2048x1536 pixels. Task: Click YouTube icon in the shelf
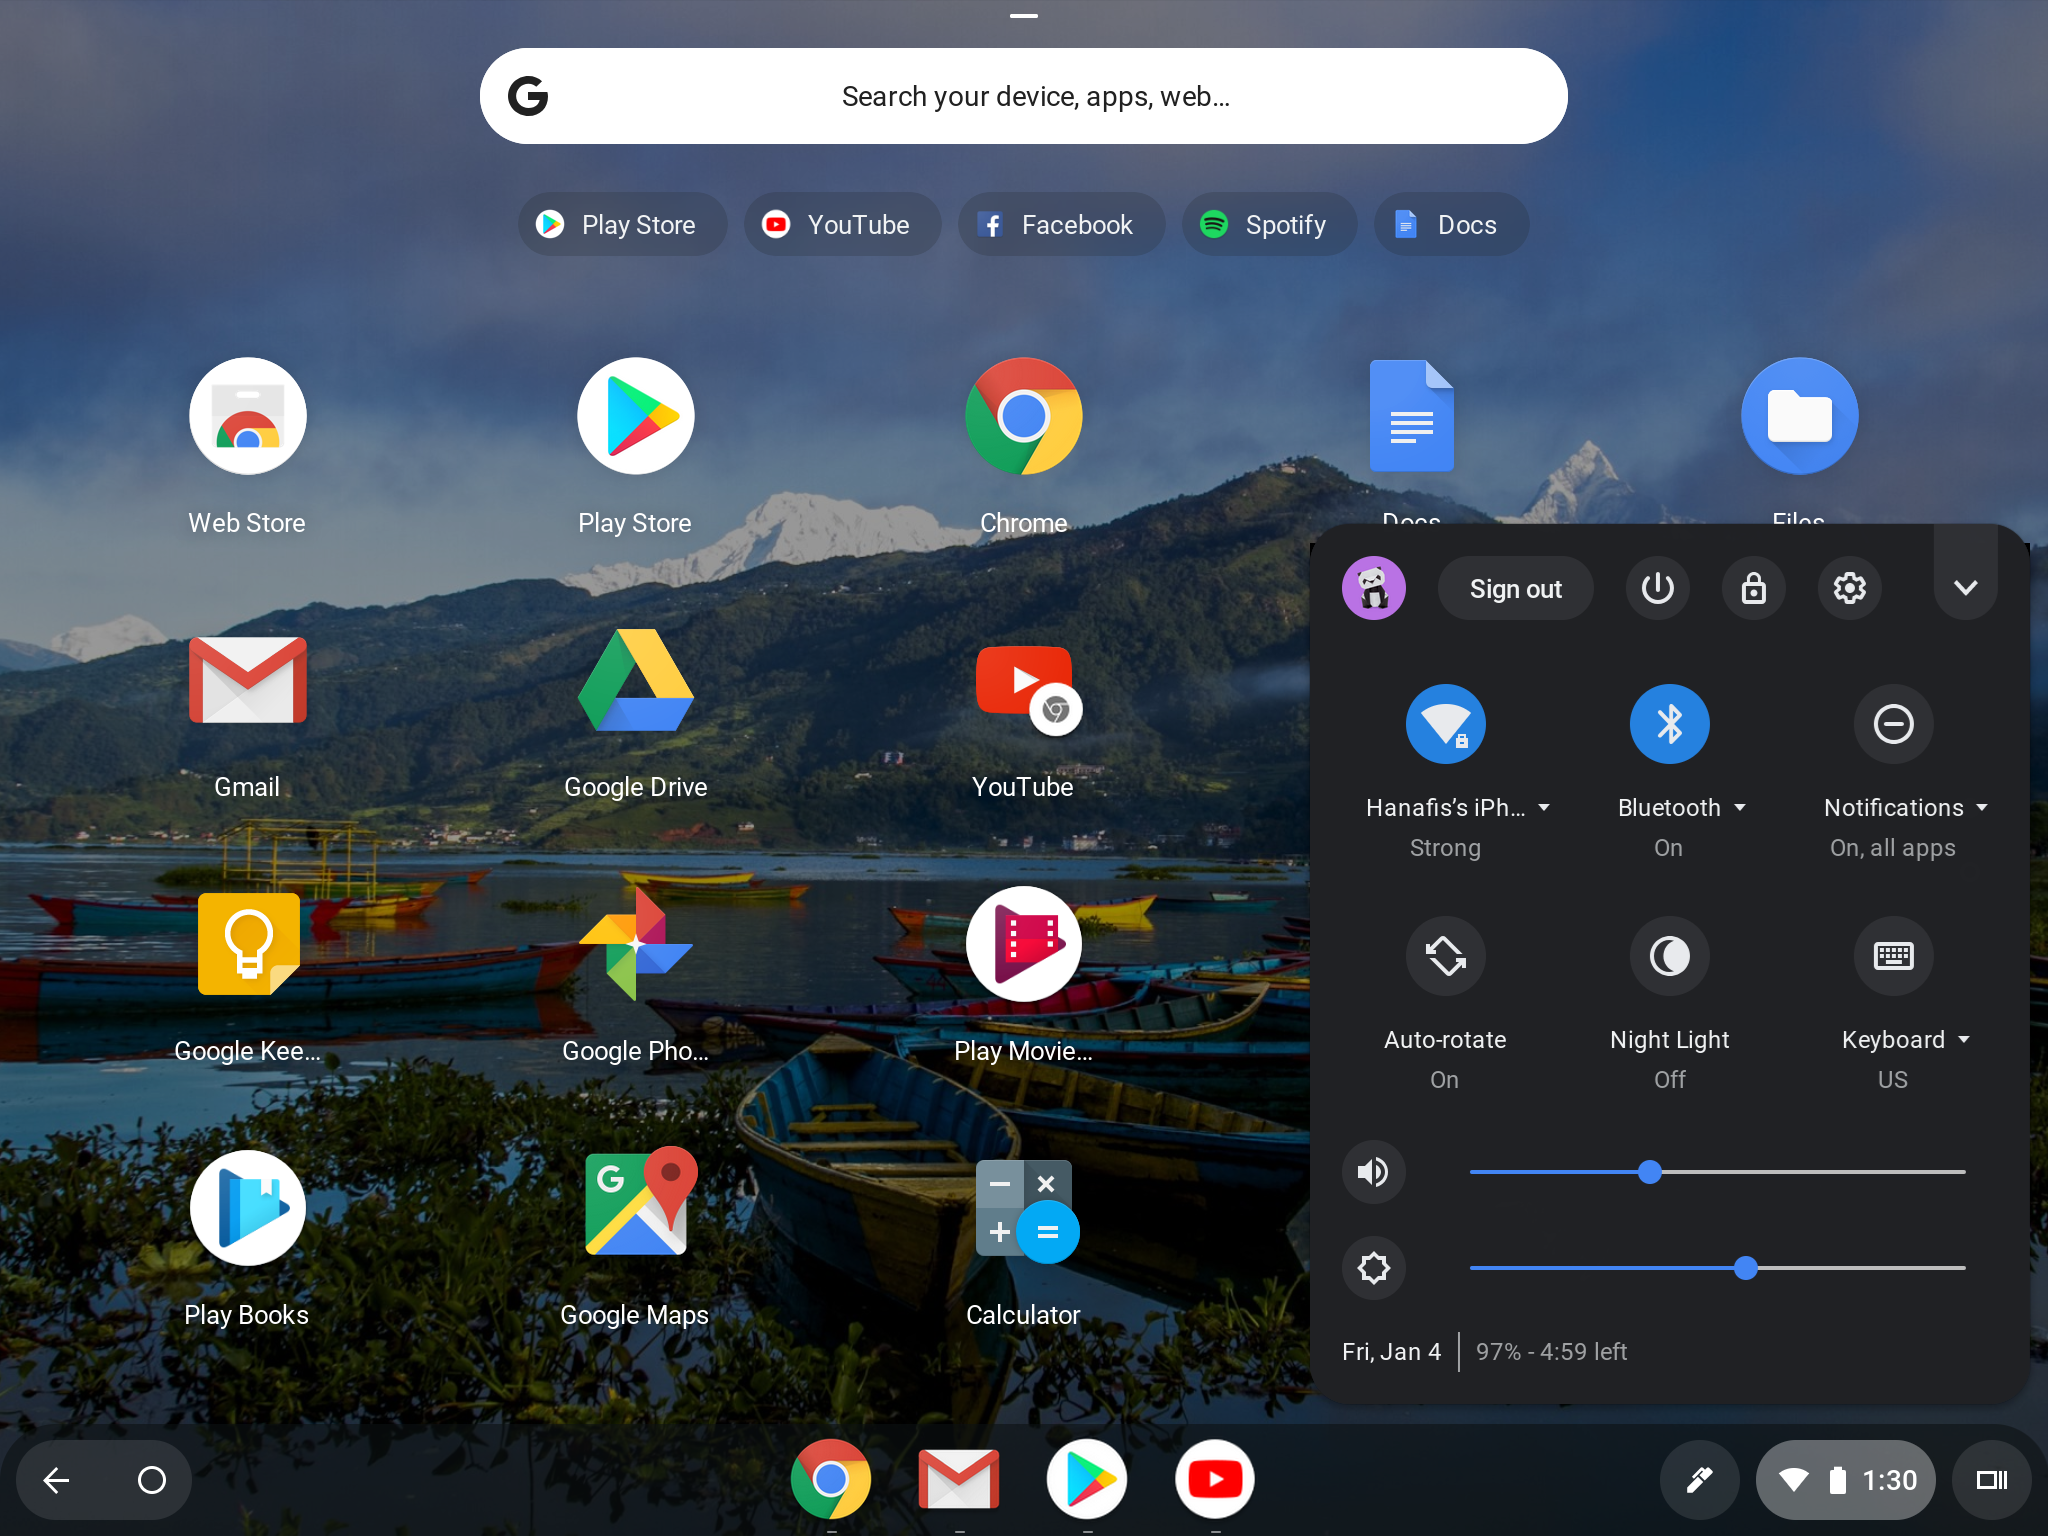pos(1215,1480)
